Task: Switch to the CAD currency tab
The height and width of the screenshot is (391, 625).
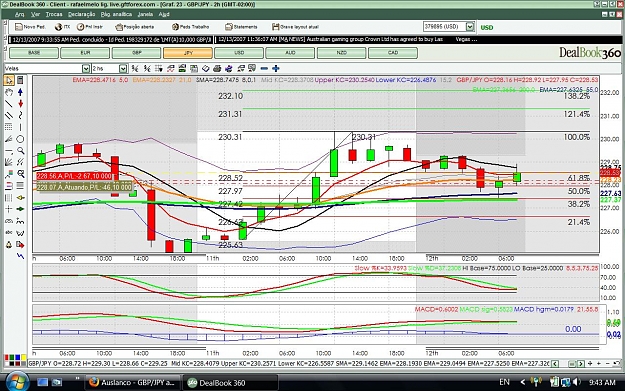Action: coord(393,53)
